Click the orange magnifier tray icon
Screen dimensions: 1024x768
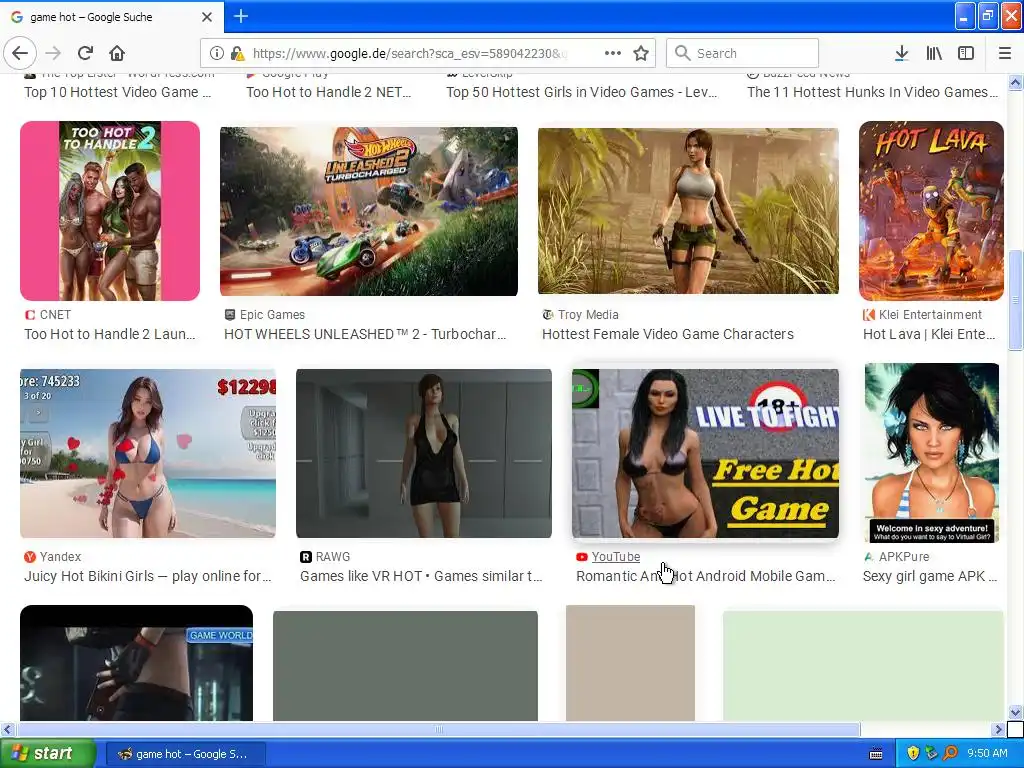click(x=950, y=754)
